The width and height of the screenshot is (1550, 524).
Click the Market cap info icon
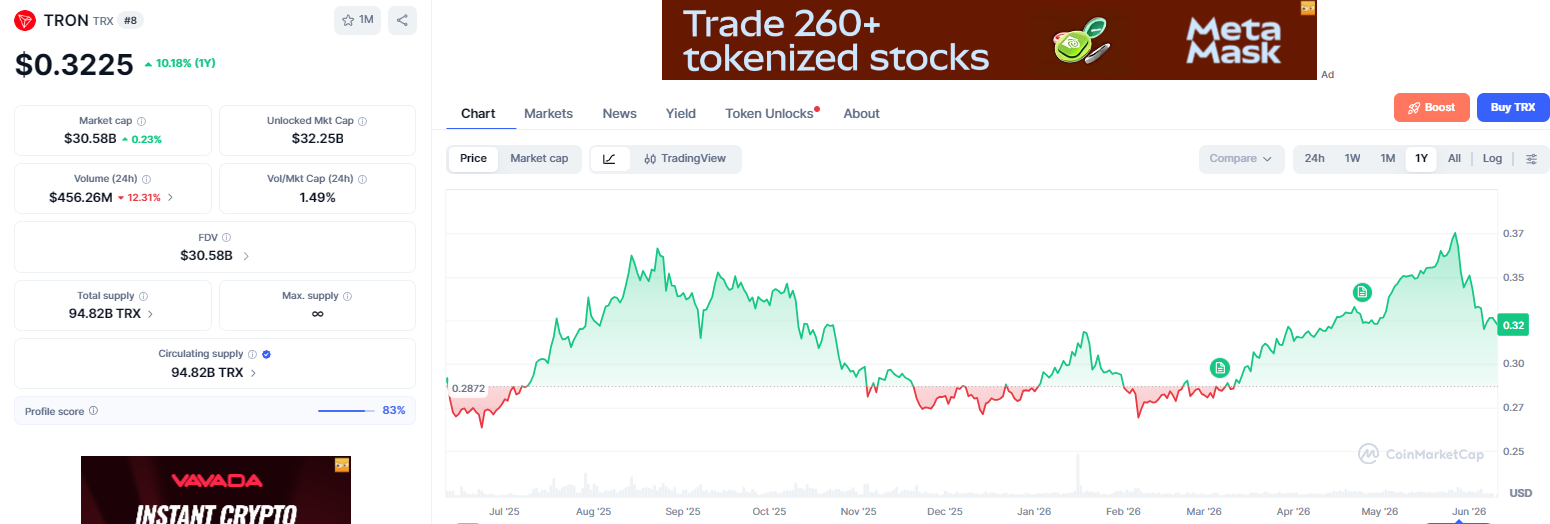tap(141, 121)
